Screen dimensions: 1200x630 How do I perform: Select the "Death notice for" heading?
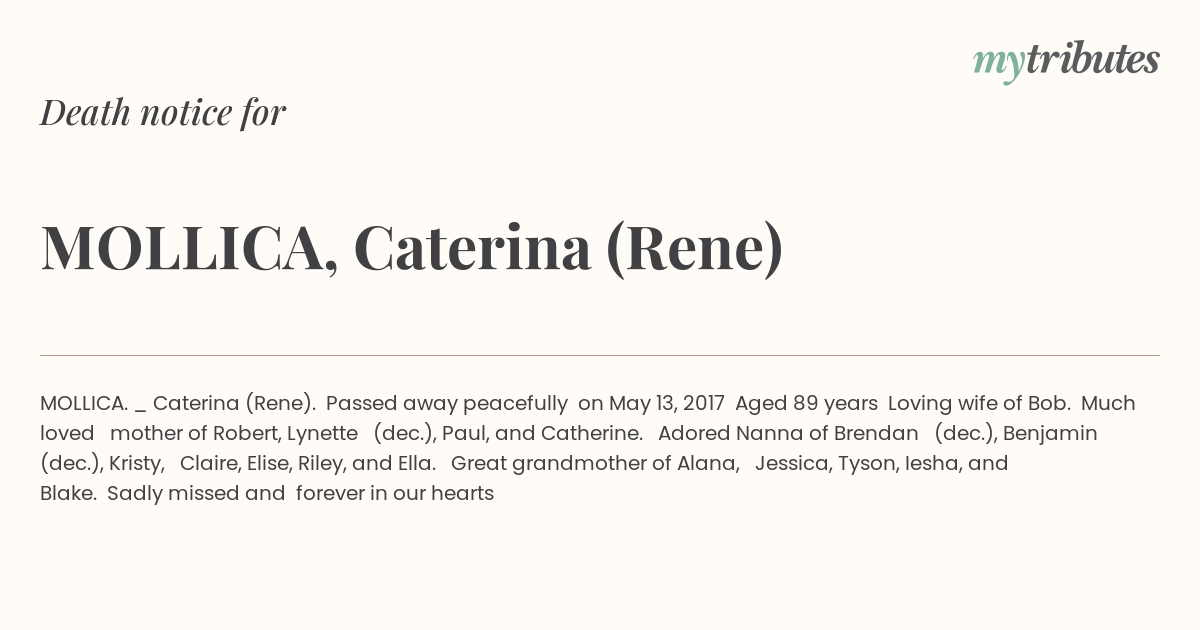pos(163,112)
